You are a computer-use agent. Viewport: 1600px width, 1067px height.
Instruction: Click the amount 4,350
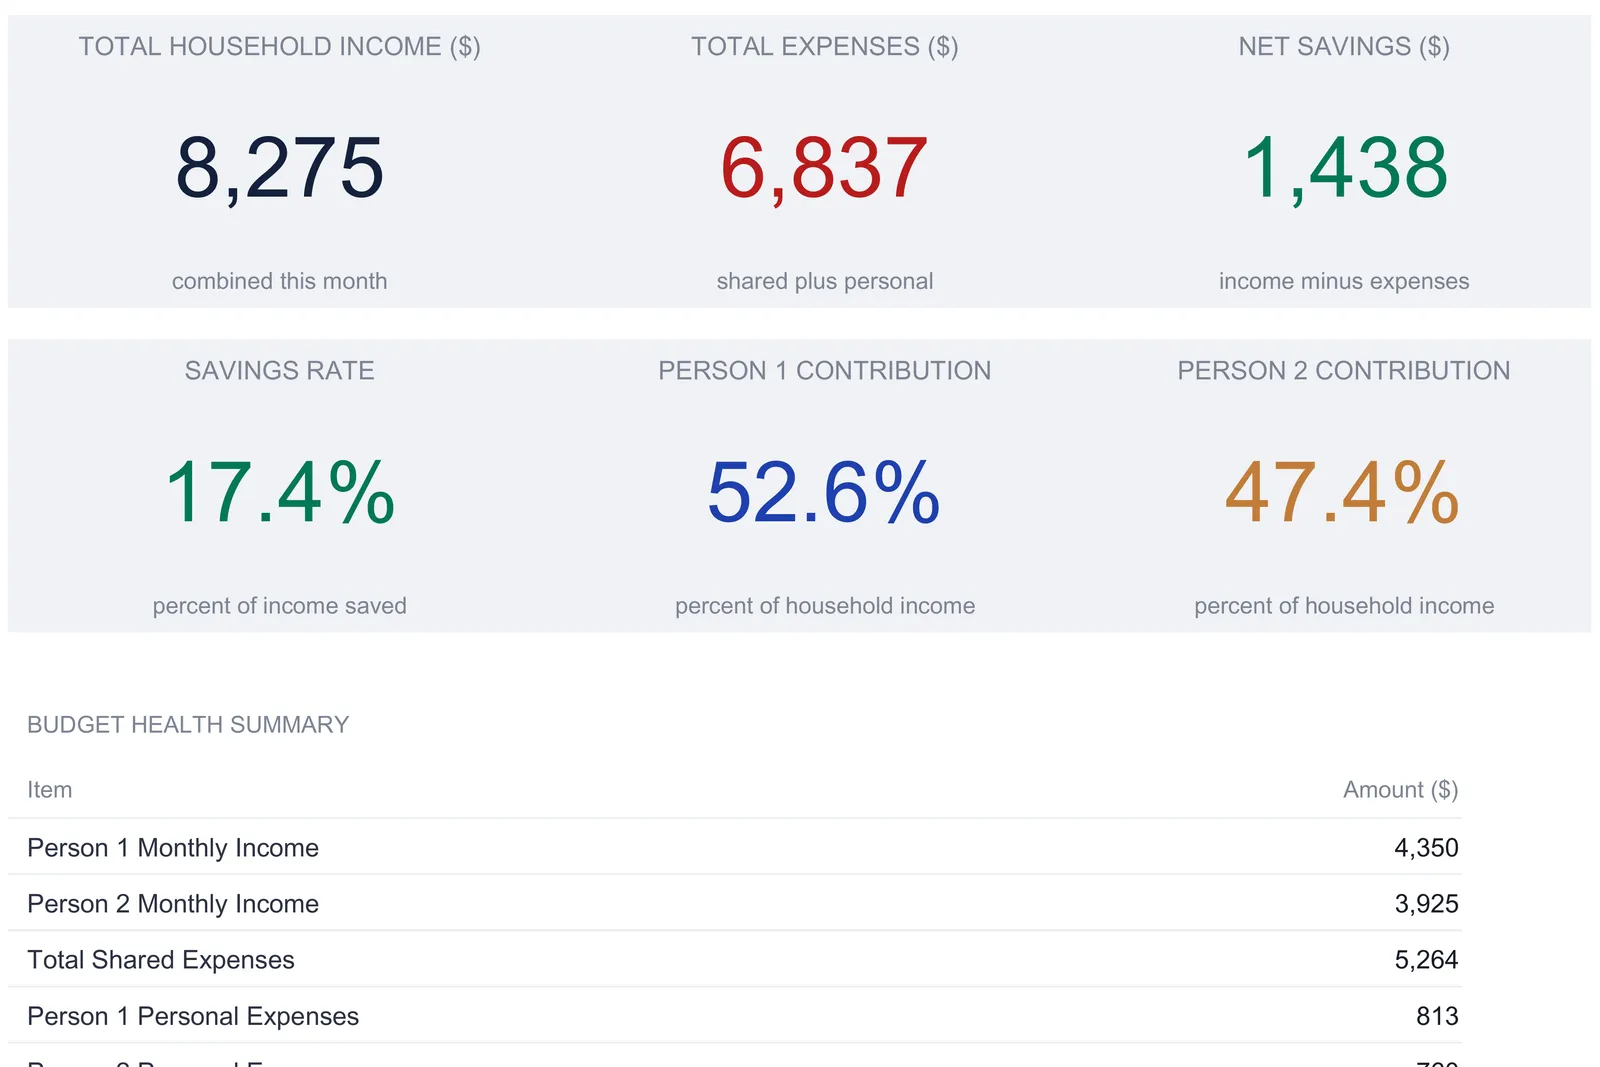[x=1426, y=848]
